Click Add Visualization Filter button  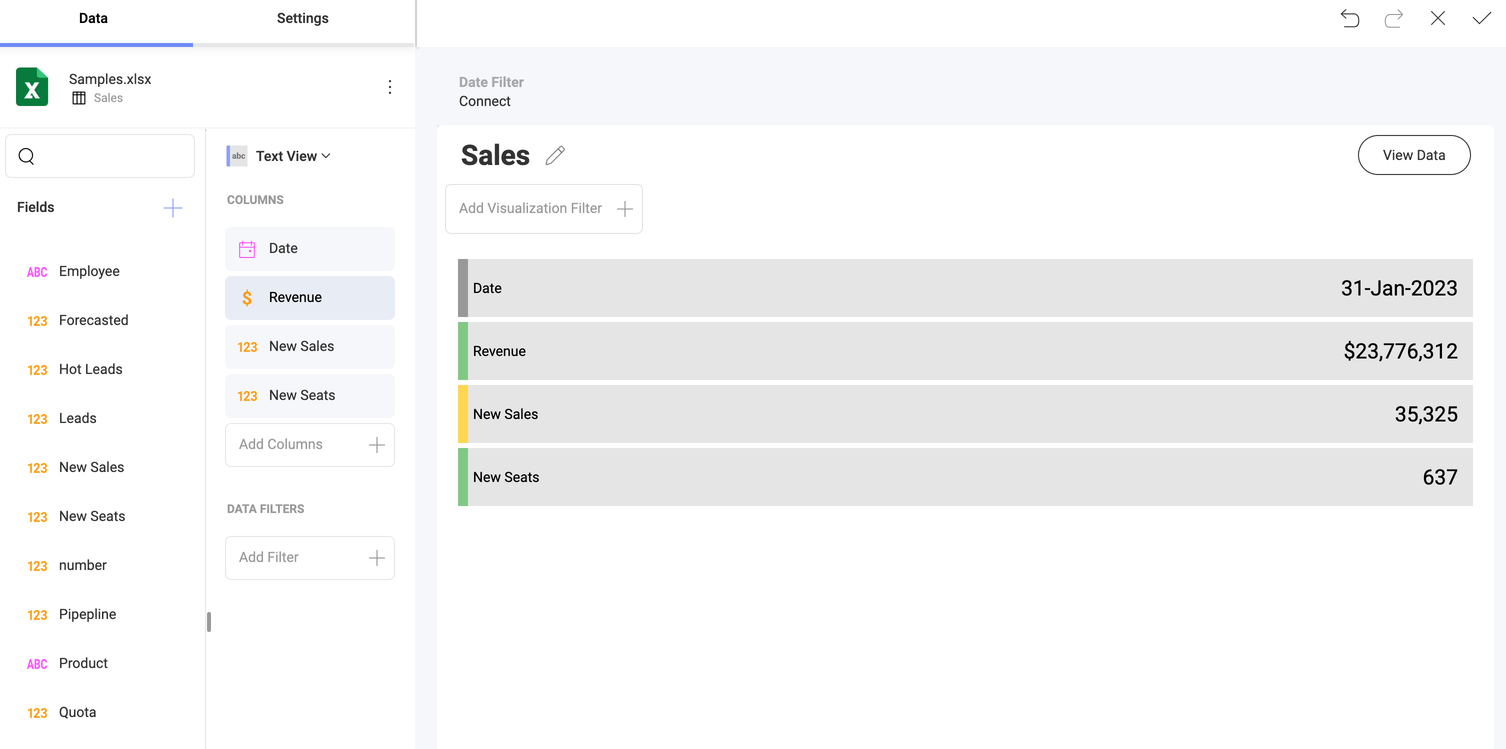coord(544,209)
